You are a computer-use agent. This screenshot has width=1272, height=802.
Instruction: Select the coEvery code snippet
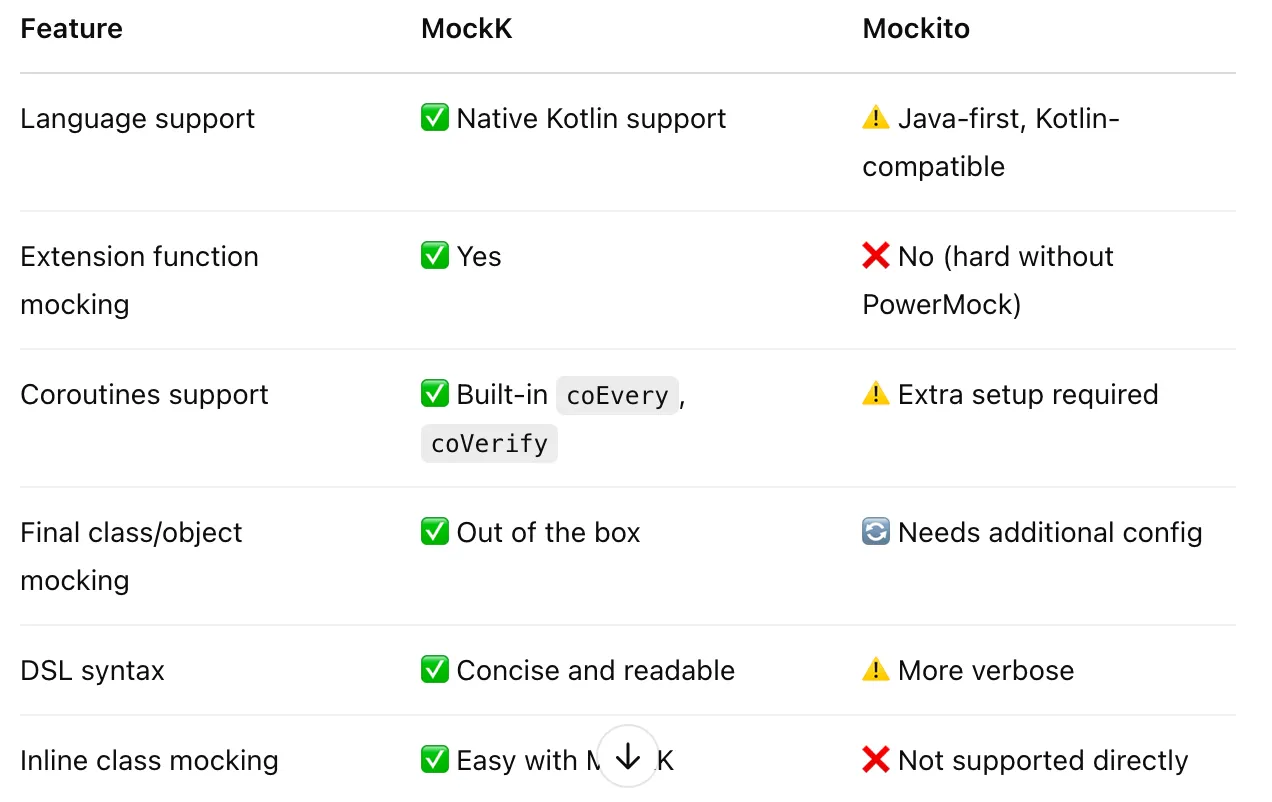coord(617,395)
